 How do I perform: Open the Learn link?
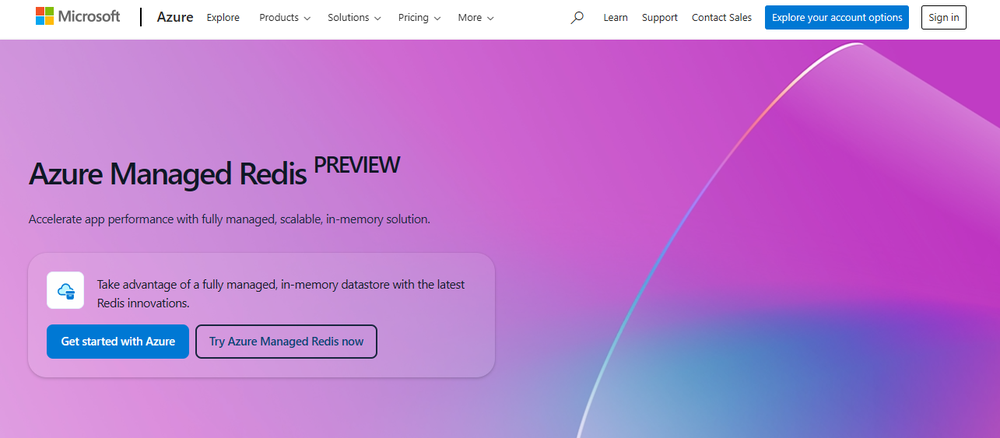tap(615, 17)
